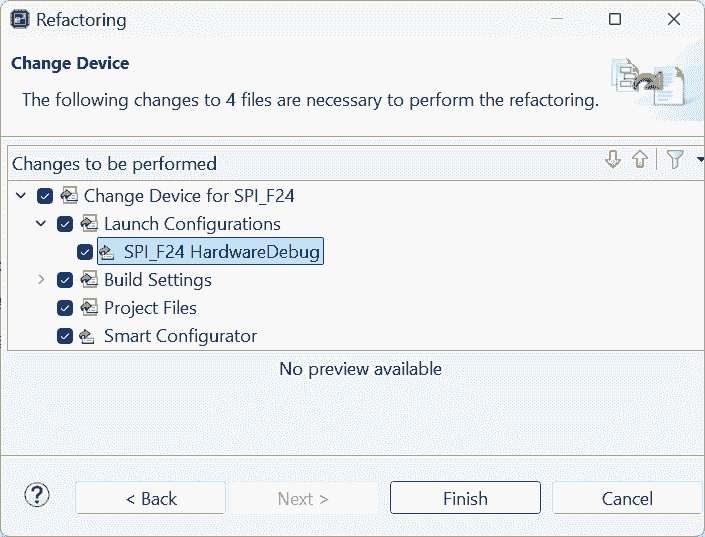
Task: Uncheck the SPI_F24 HardwareDebug checkbox
Action: pyautogui.click(x=85, y=252)
